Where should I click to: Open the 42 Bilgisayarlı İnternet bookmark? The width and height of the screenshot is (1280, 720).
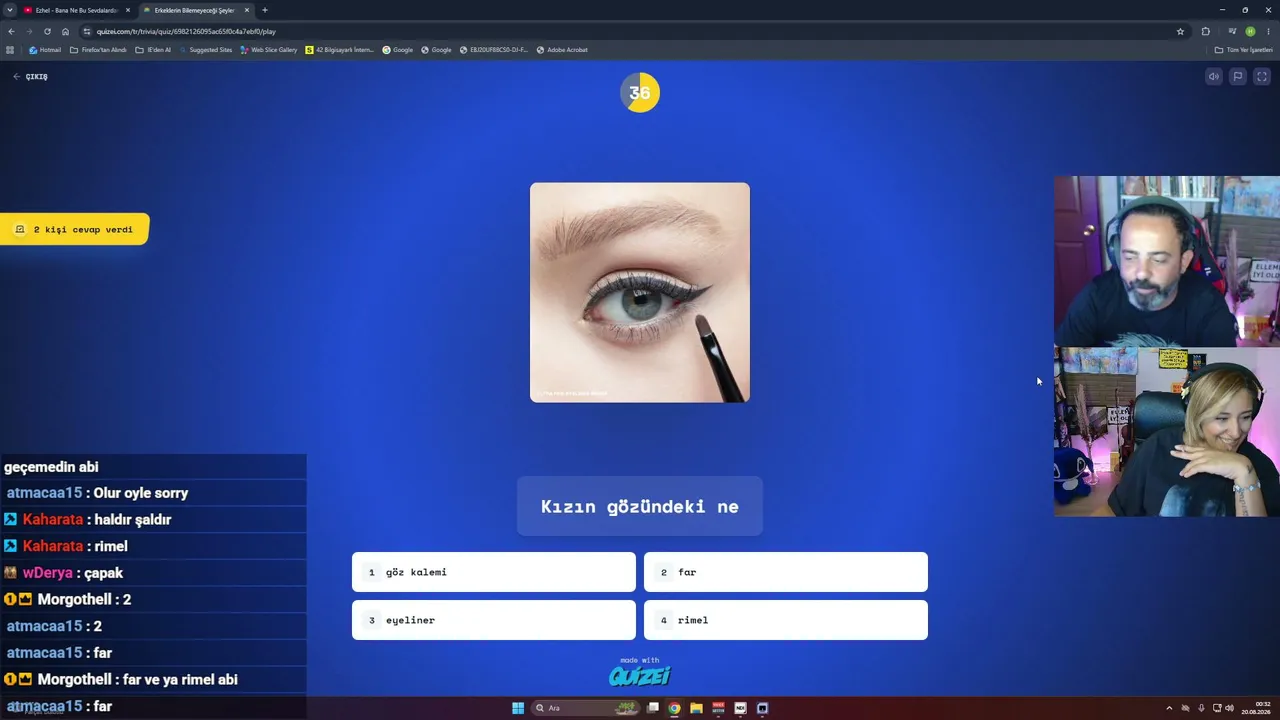point(340,50)
